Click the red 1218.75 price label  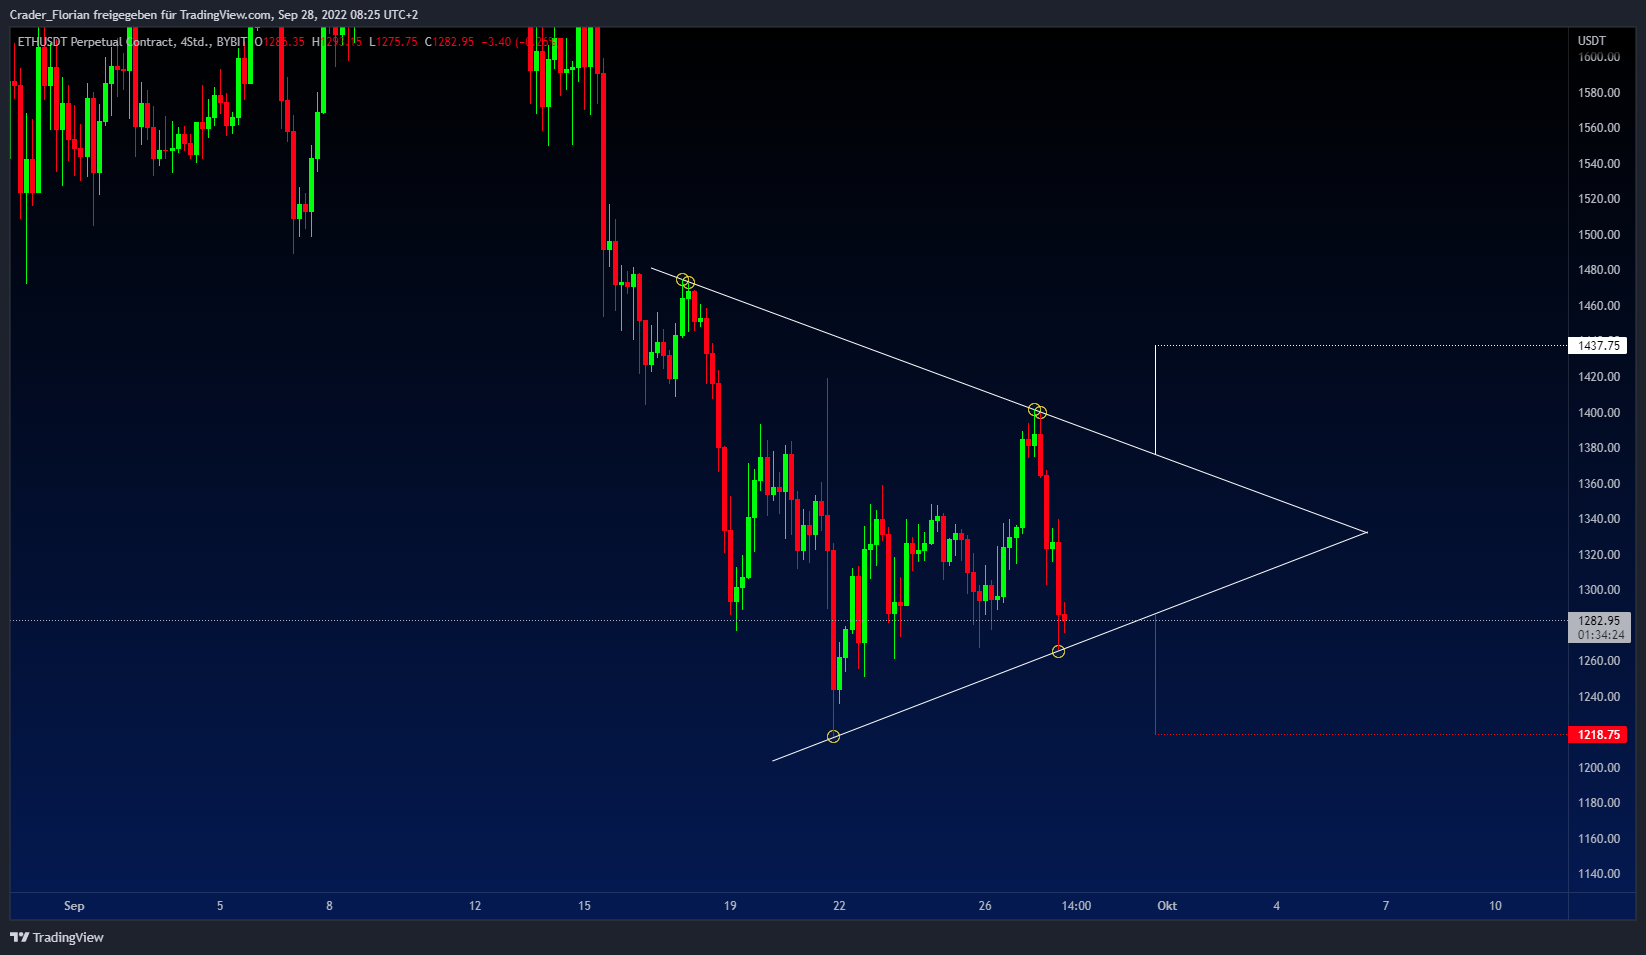point(1598,735)
